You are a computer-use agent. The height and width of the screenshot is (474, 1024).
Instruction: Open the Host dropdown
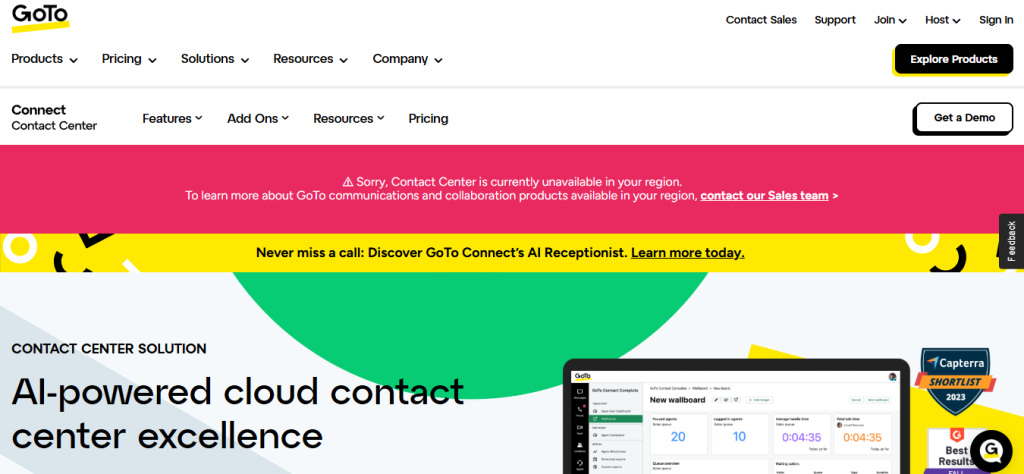tap(942, 20)
